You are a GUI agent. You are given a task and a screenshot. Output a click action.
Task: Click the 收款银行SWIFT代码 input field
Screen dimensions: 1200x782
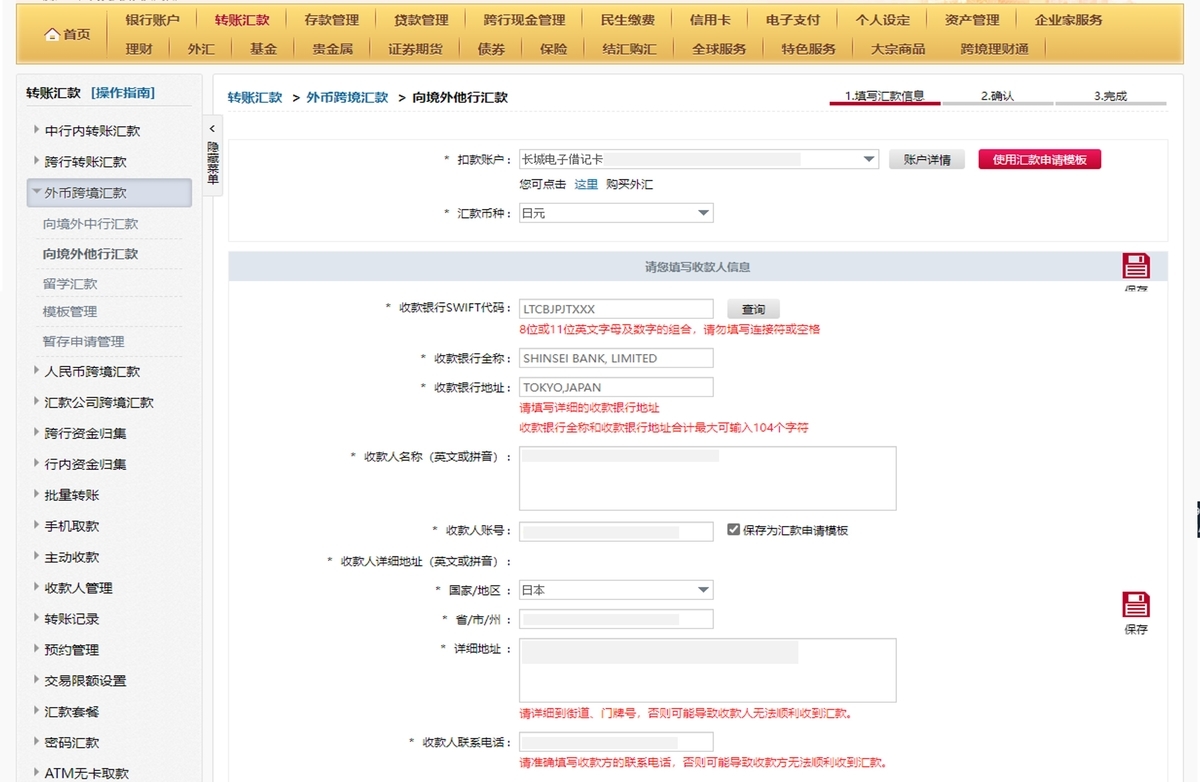[615, 308]
